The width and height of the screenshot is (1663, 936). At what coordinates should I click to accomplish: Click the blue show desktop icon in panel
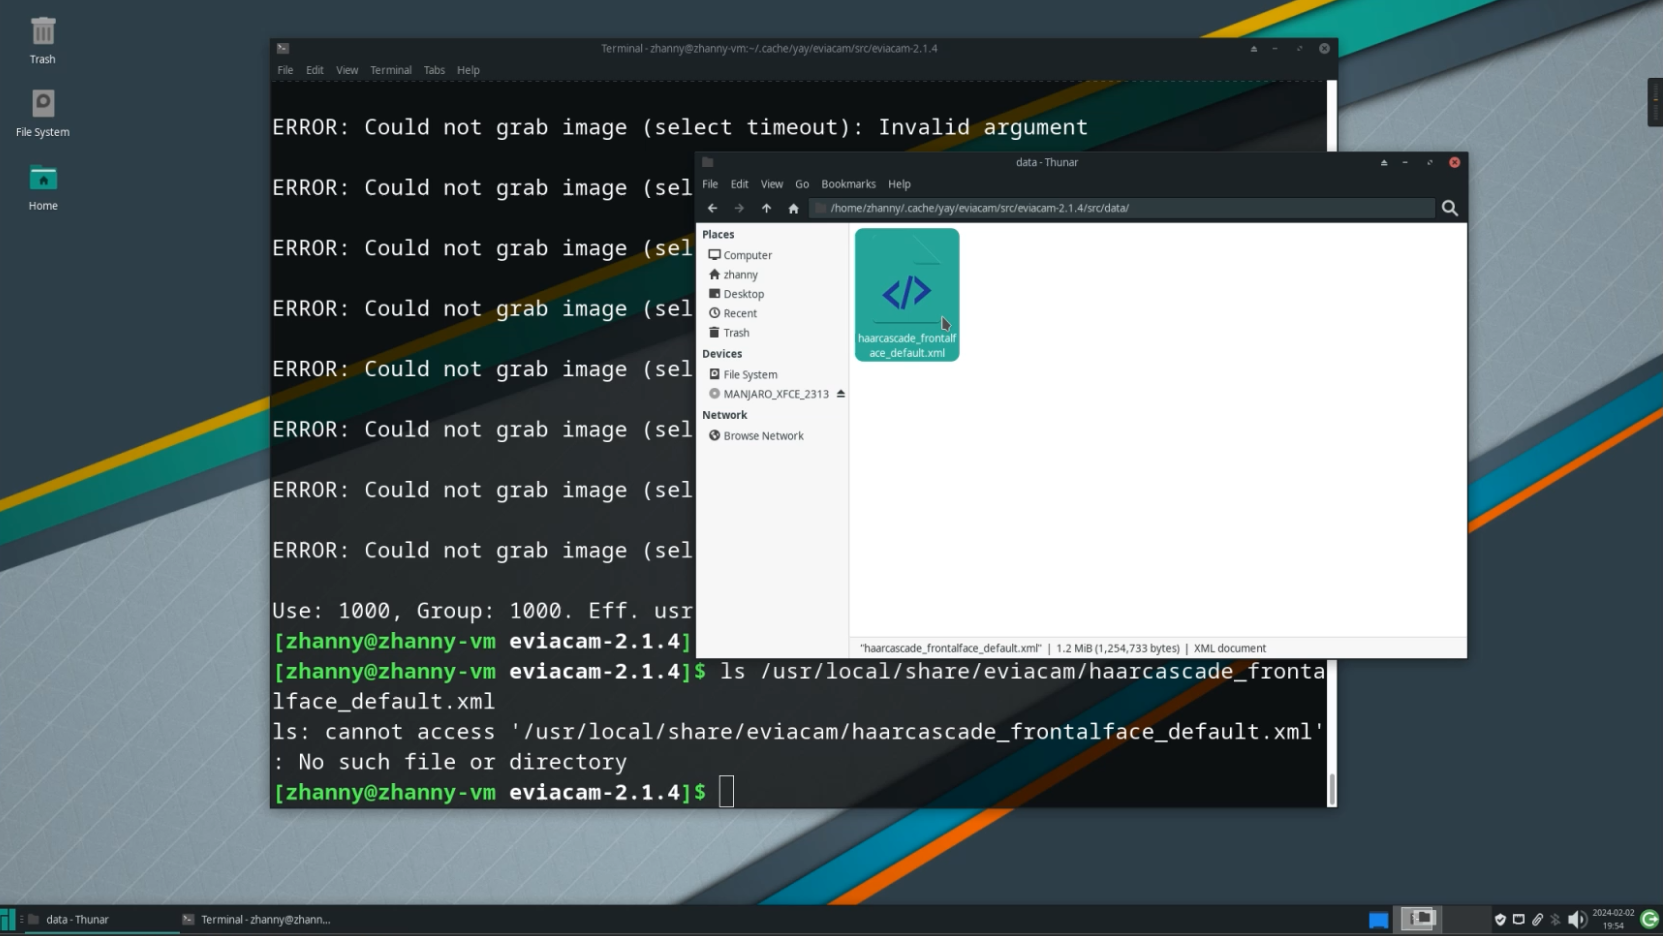point(1378,920)
